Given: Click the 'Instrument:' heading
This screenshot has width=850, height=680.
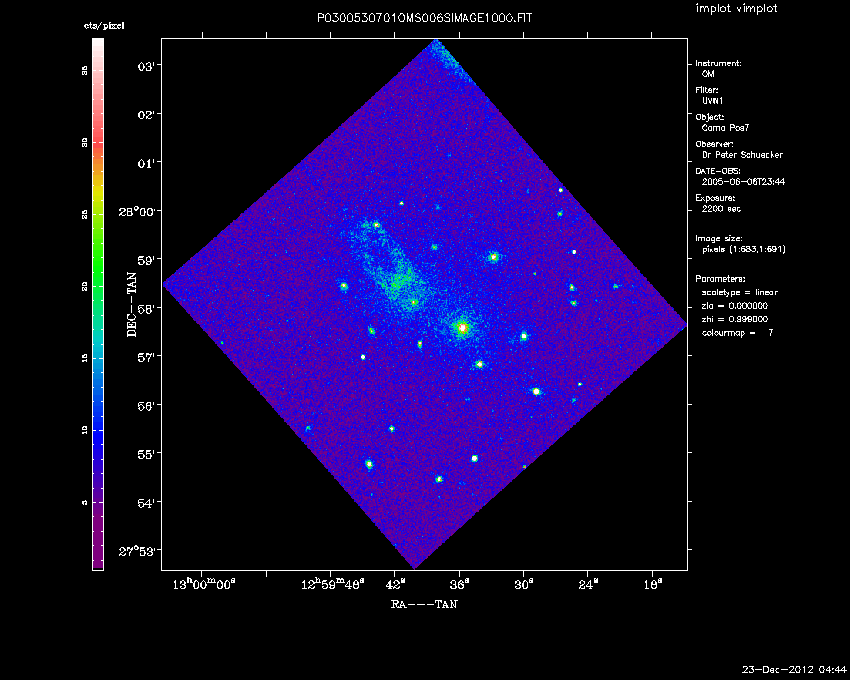Looking at the screenshot, I should click(x=718, y=63).
